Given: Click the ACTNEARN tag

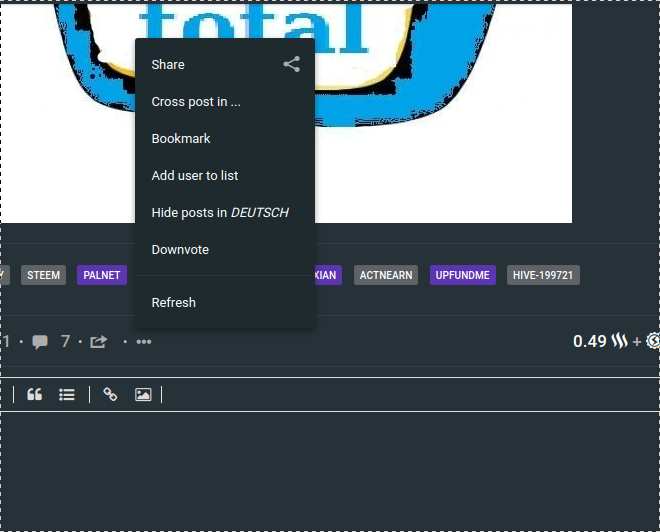Looking at the screenshot, I should (386, 275).
